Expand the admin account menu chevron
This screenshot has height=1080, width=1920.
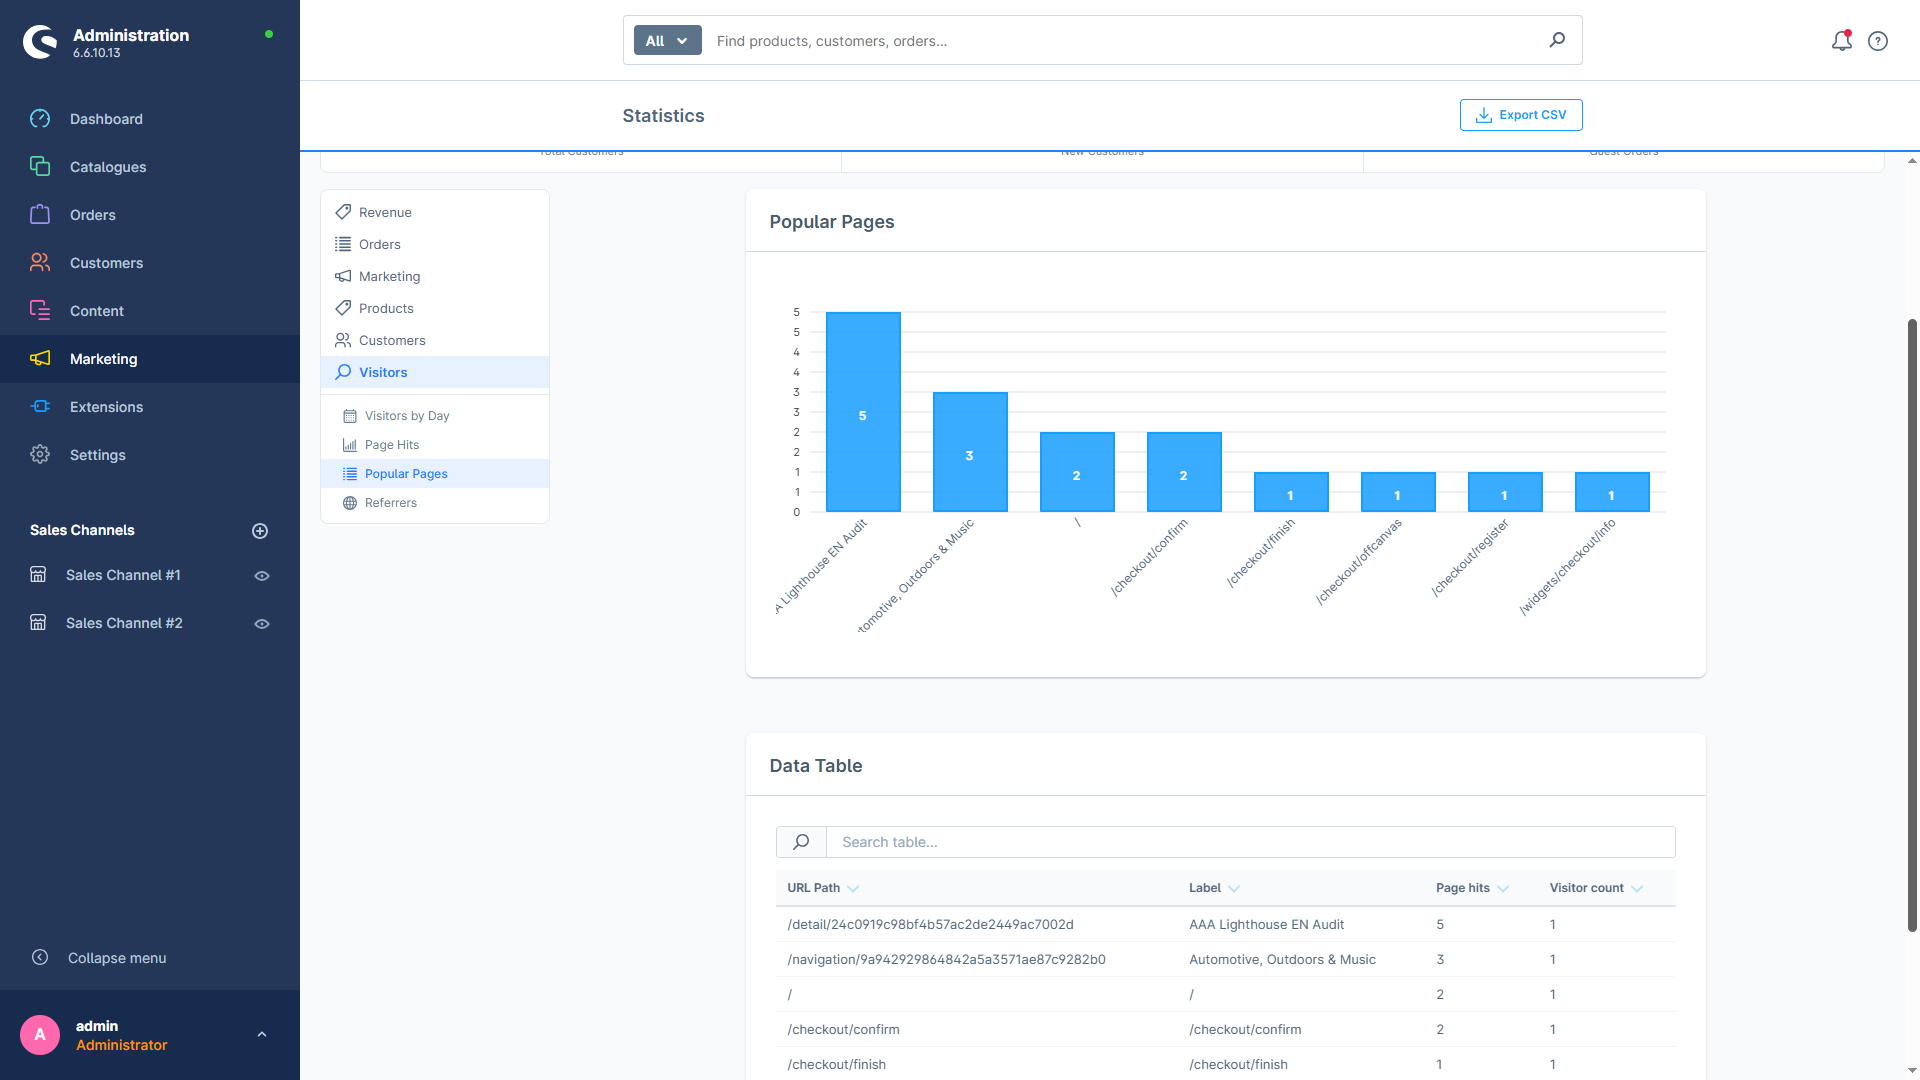pyautogui.click(x=262, y=1034)
